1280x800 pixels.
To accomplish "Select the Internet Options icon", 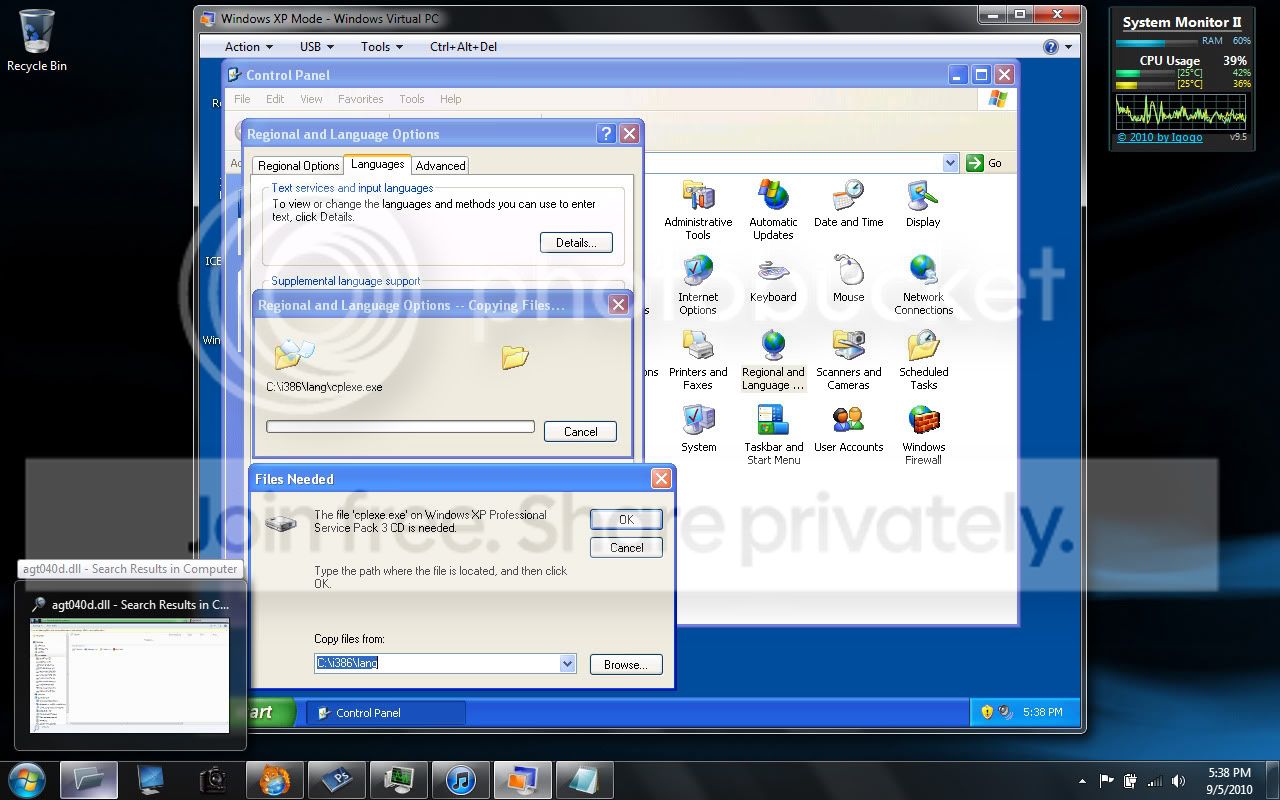I will point(698,285).
